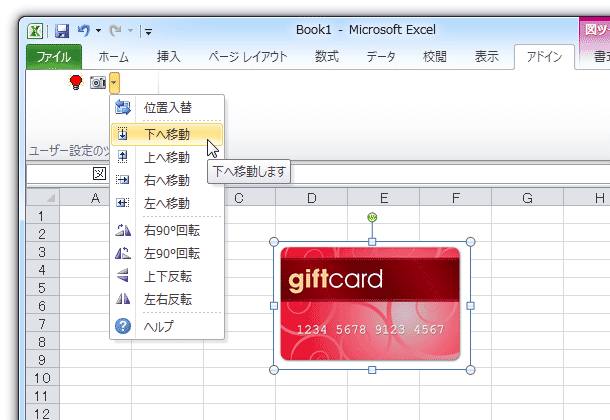The image size is (610, 420).
Task: Click the Name Box showing 図
Action: pos(68,174)
